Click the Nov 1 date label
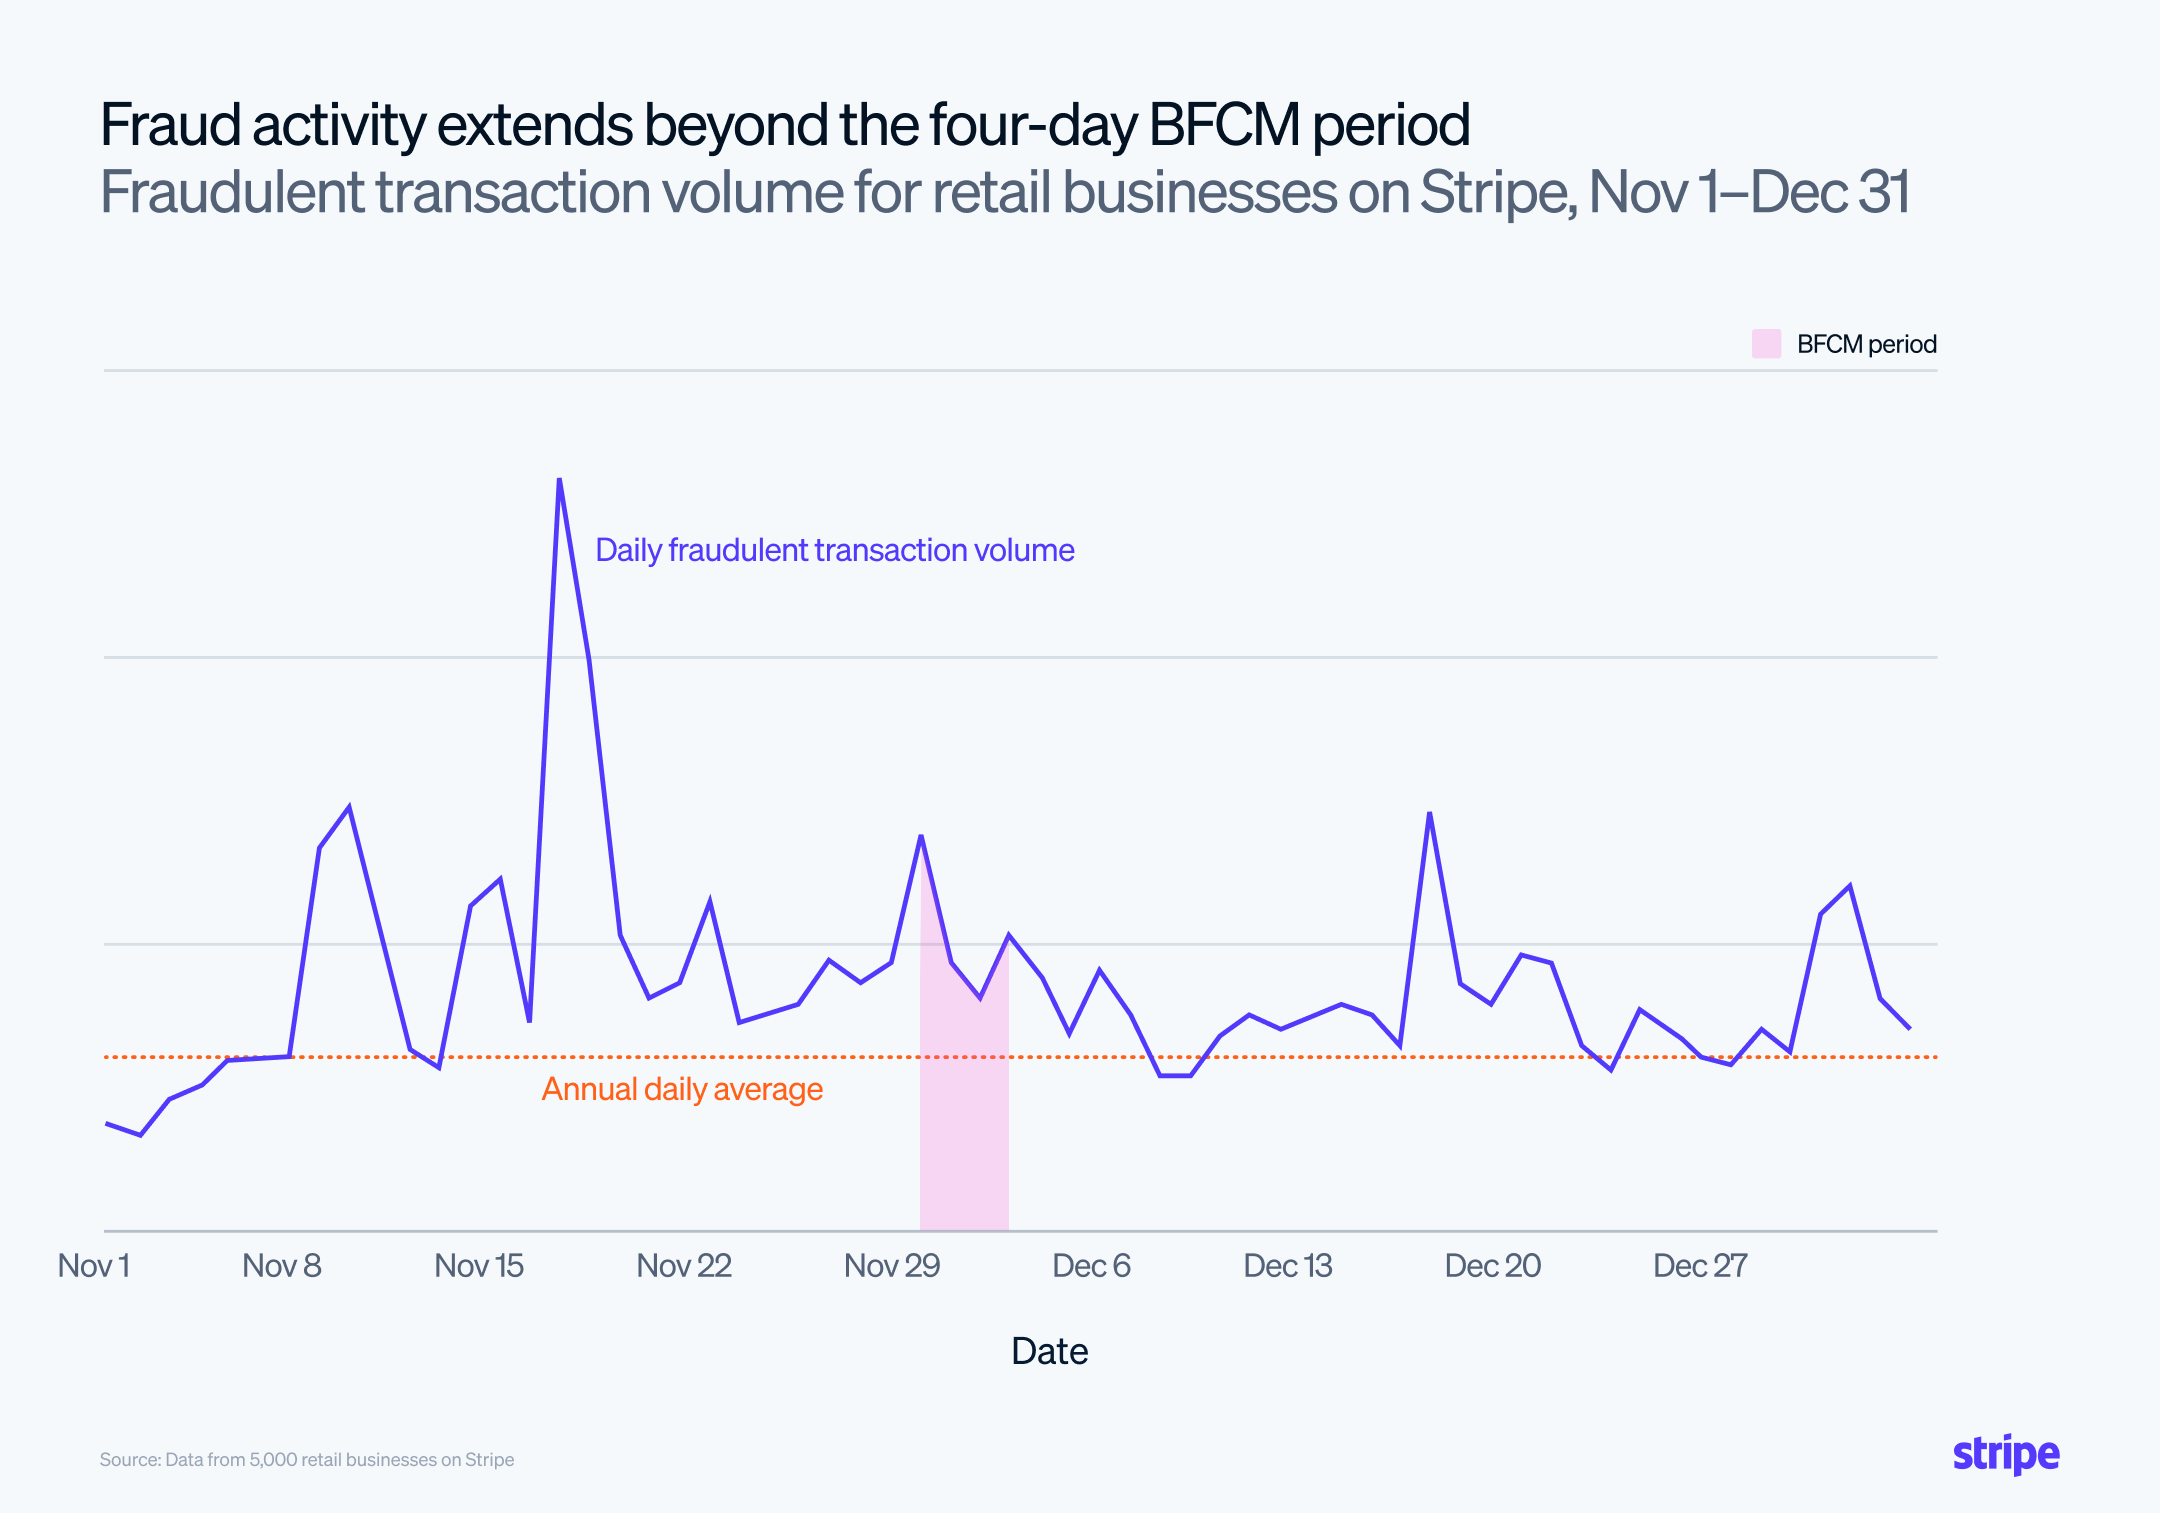 pyautogui.click(x=94, y=1266)
